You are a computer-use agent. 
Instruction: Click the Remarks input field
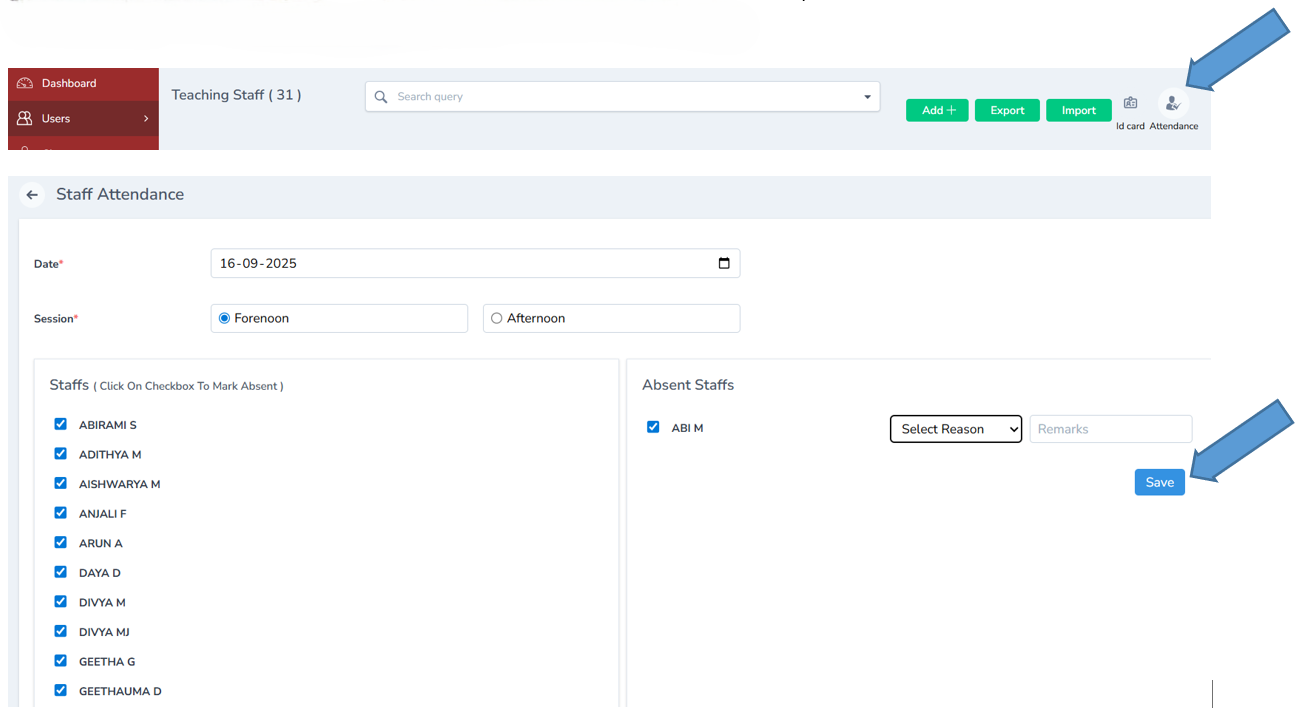1110,428
